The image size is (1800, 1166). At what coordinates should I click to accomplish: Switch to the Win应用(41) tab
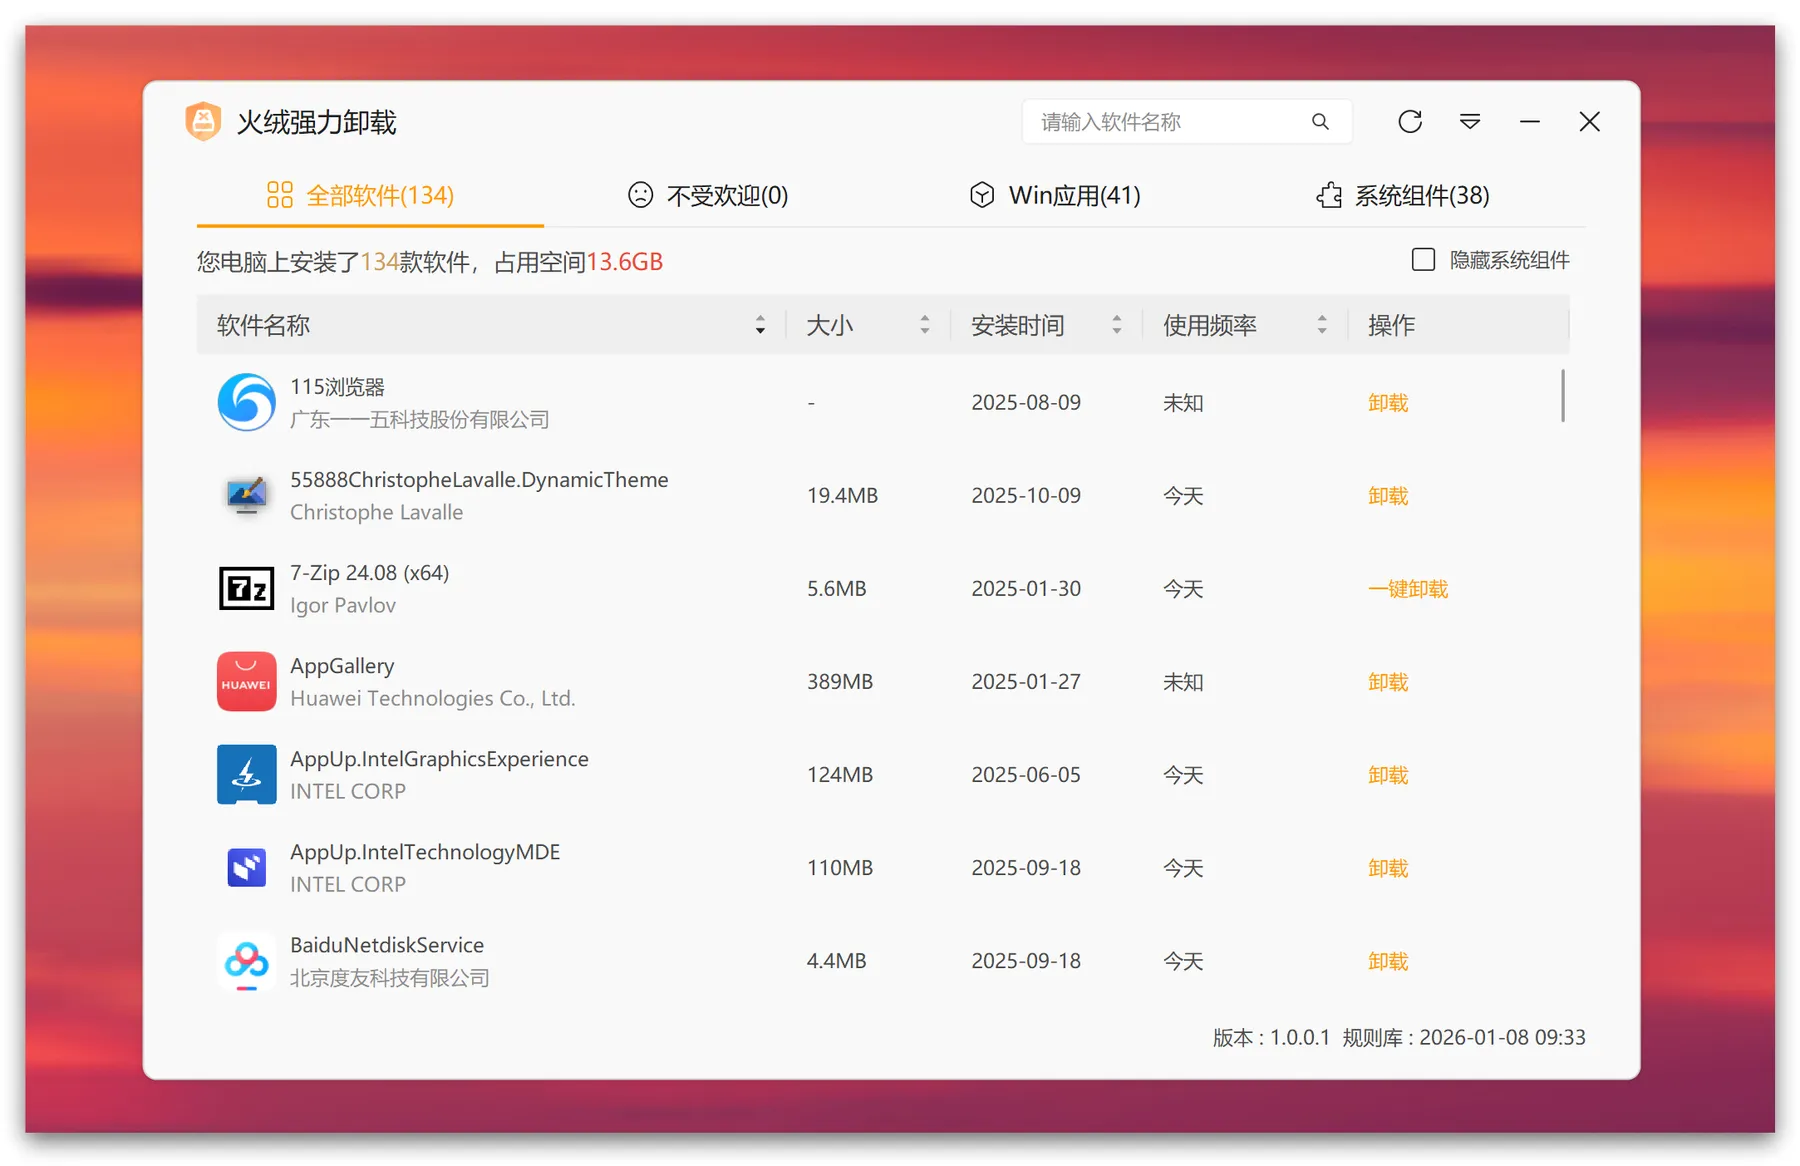(x=1075, y=195)
